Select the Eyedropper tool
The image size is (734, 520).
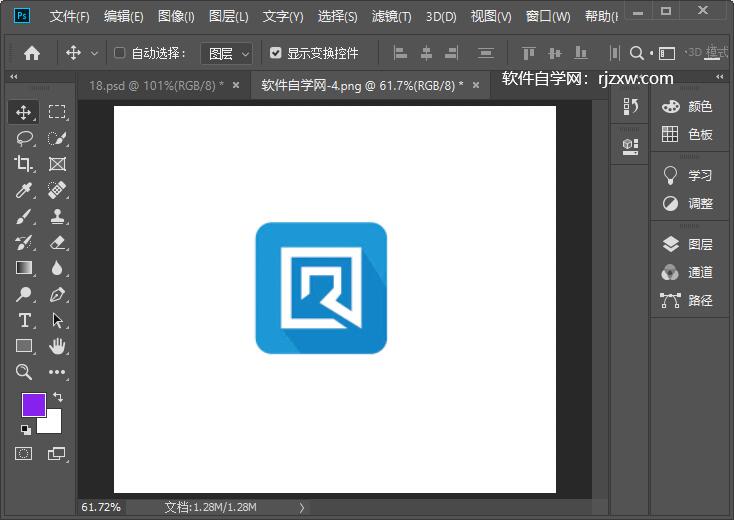(23, 190)
